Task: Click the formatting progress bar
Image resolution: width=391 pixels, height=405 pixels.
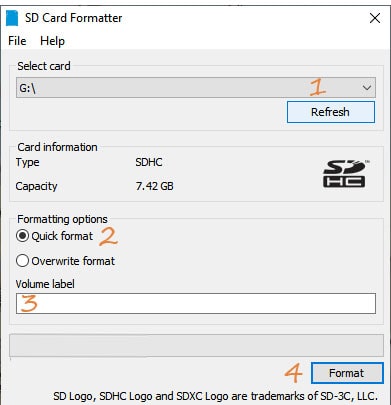Action: (x=196, y=345)
